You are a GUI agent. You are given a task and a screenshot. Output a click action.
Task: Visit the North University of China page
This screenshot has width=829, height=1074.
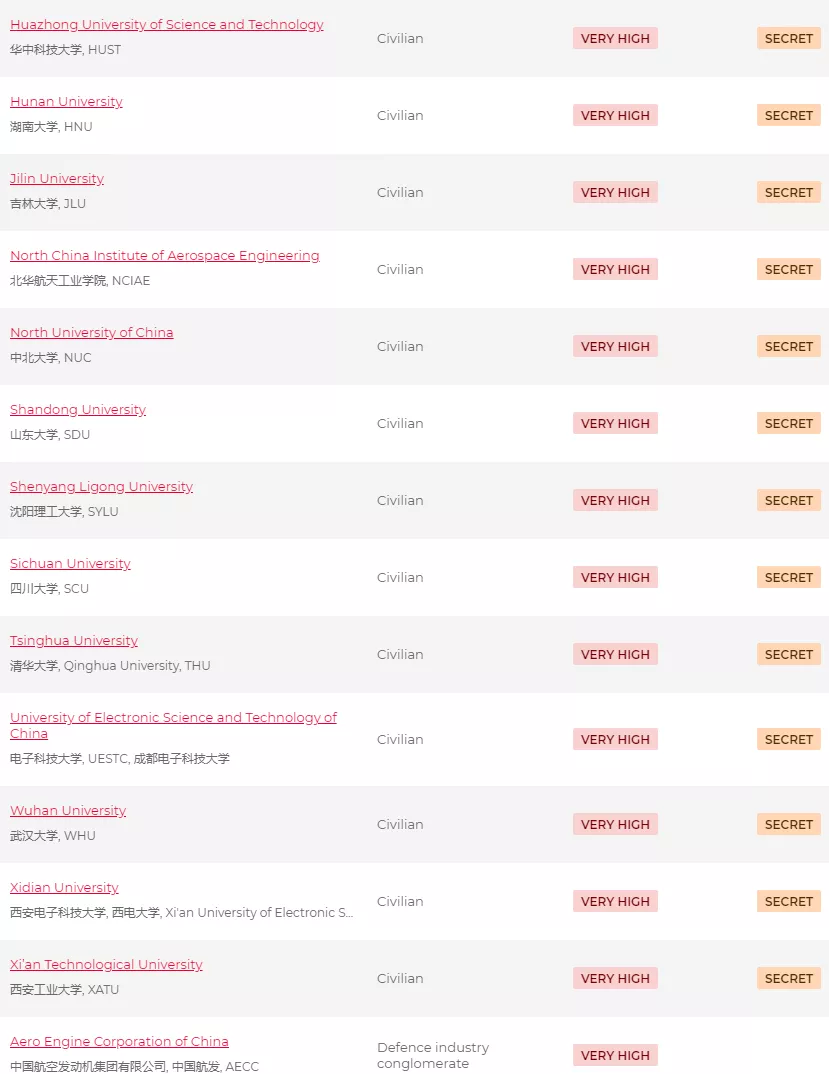click(x=91, y=333)
